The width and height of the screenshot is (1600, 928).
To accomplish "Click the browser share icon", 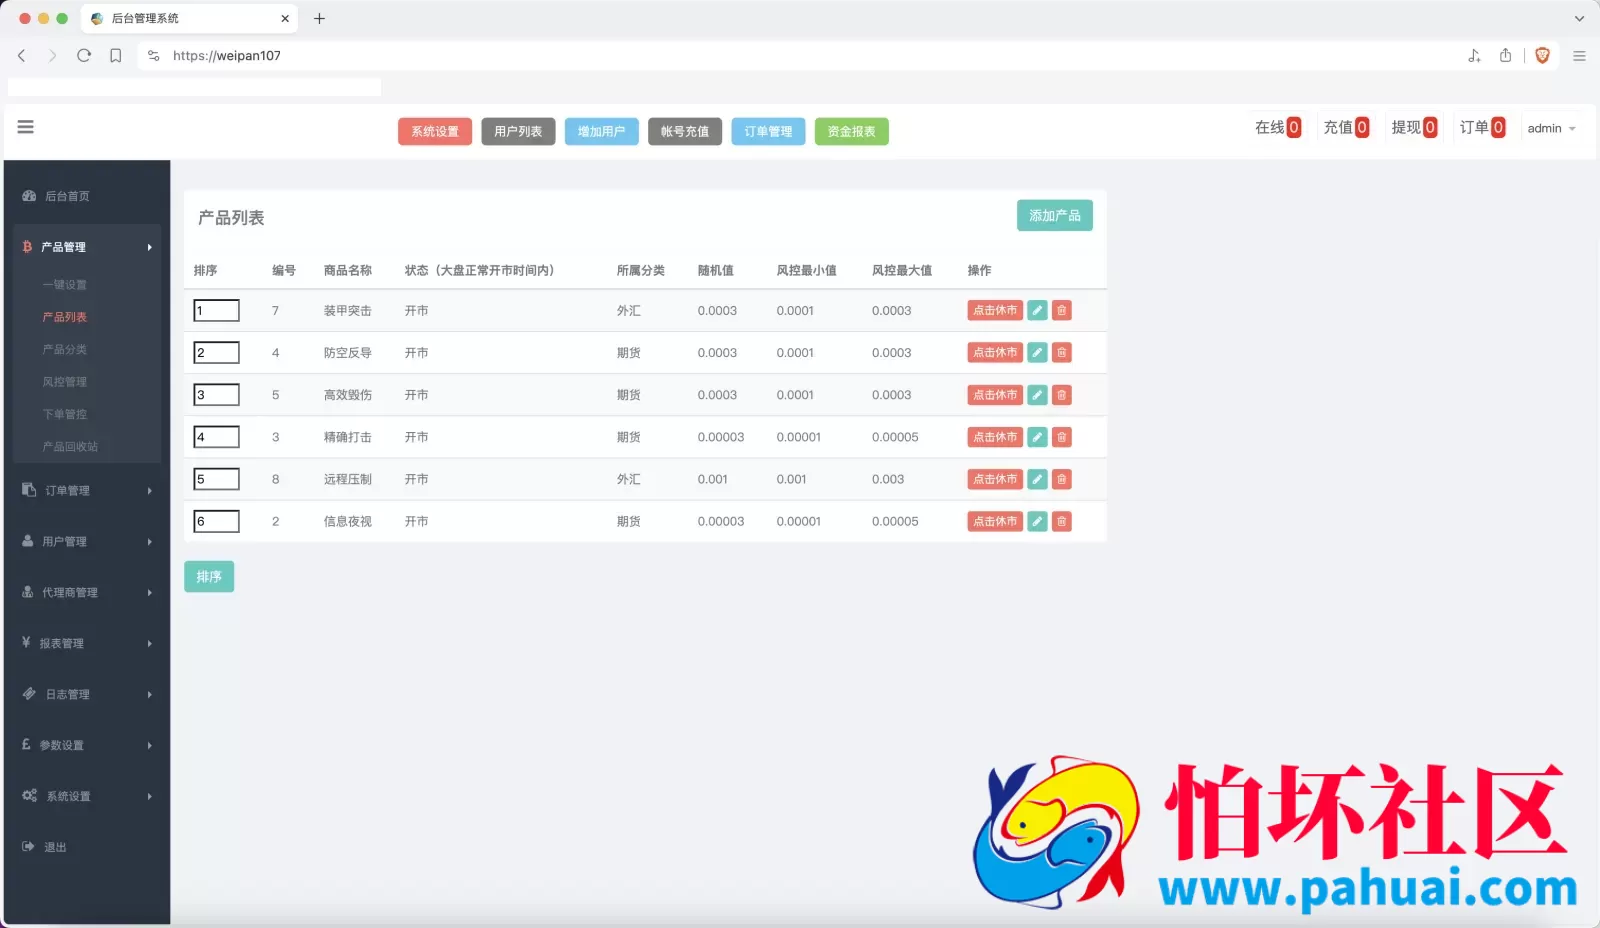I will [x=1505, y=56].
